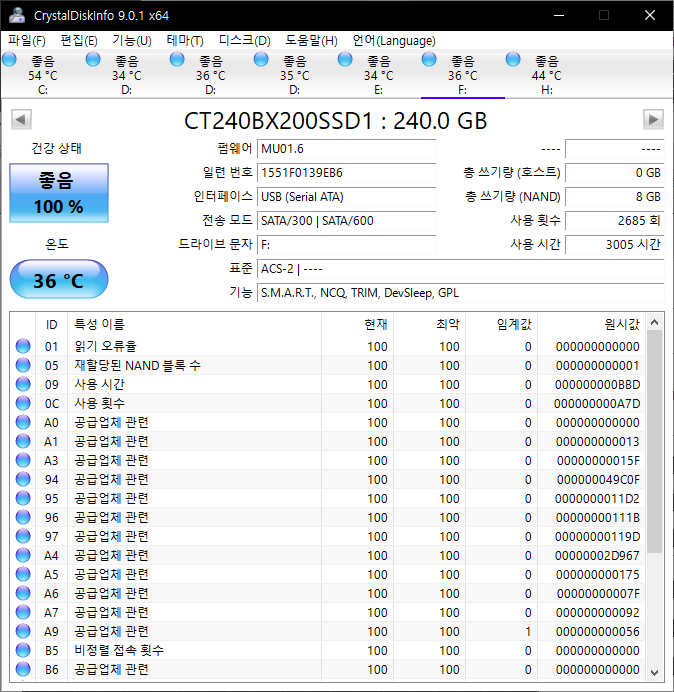Select the F: drive tab

tap(462, 75)
